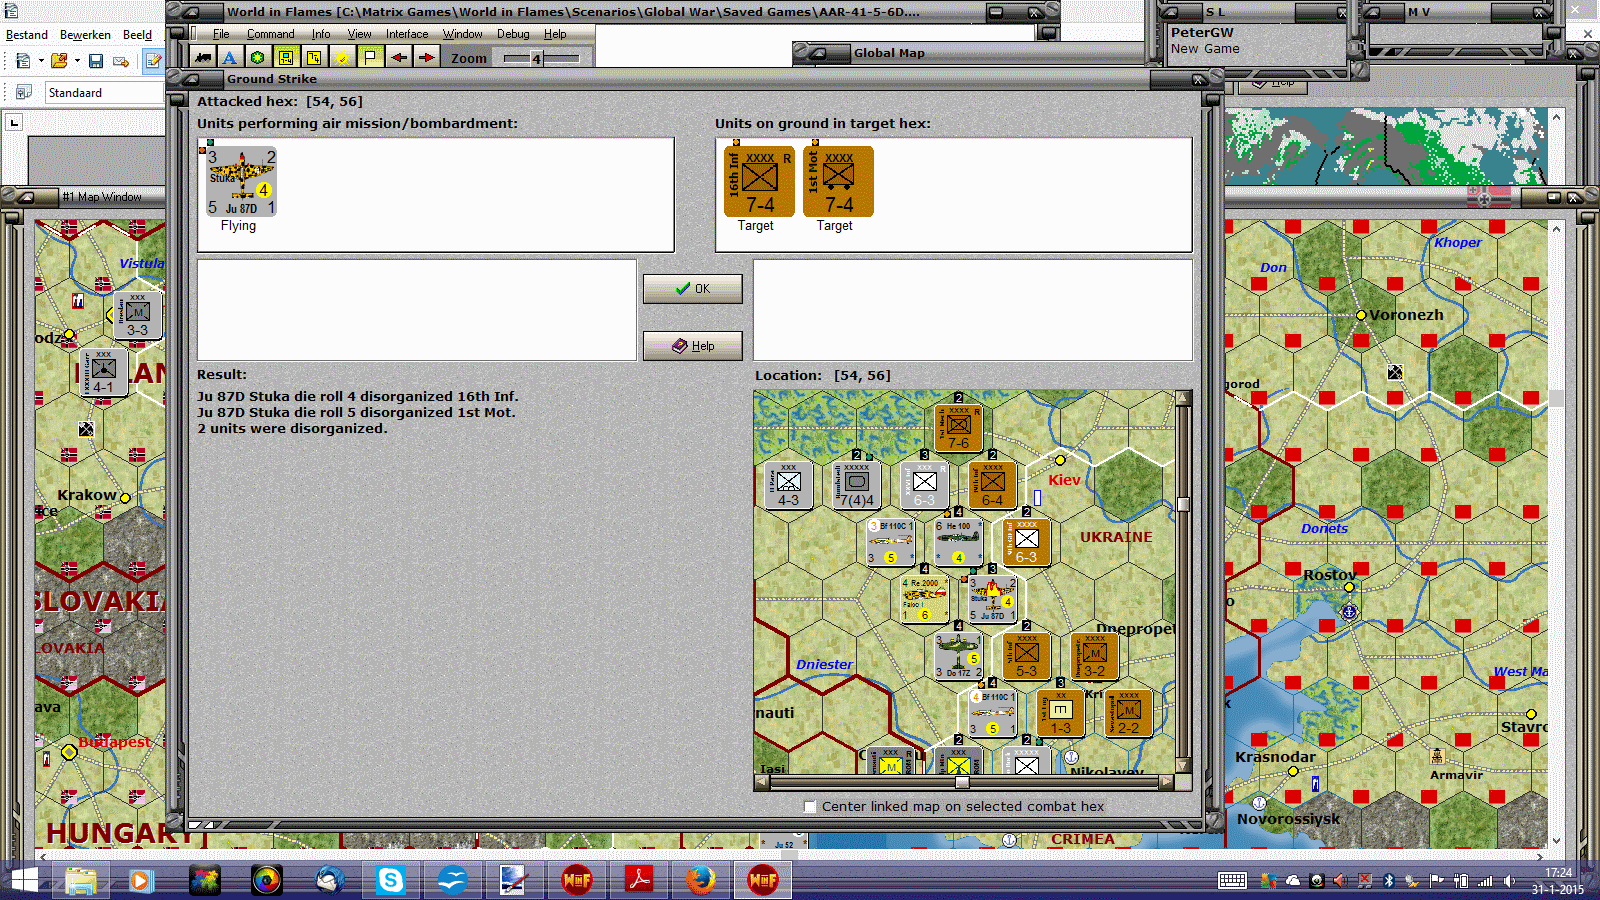Open the File menu in World in Flames

(x=221, y=34)
